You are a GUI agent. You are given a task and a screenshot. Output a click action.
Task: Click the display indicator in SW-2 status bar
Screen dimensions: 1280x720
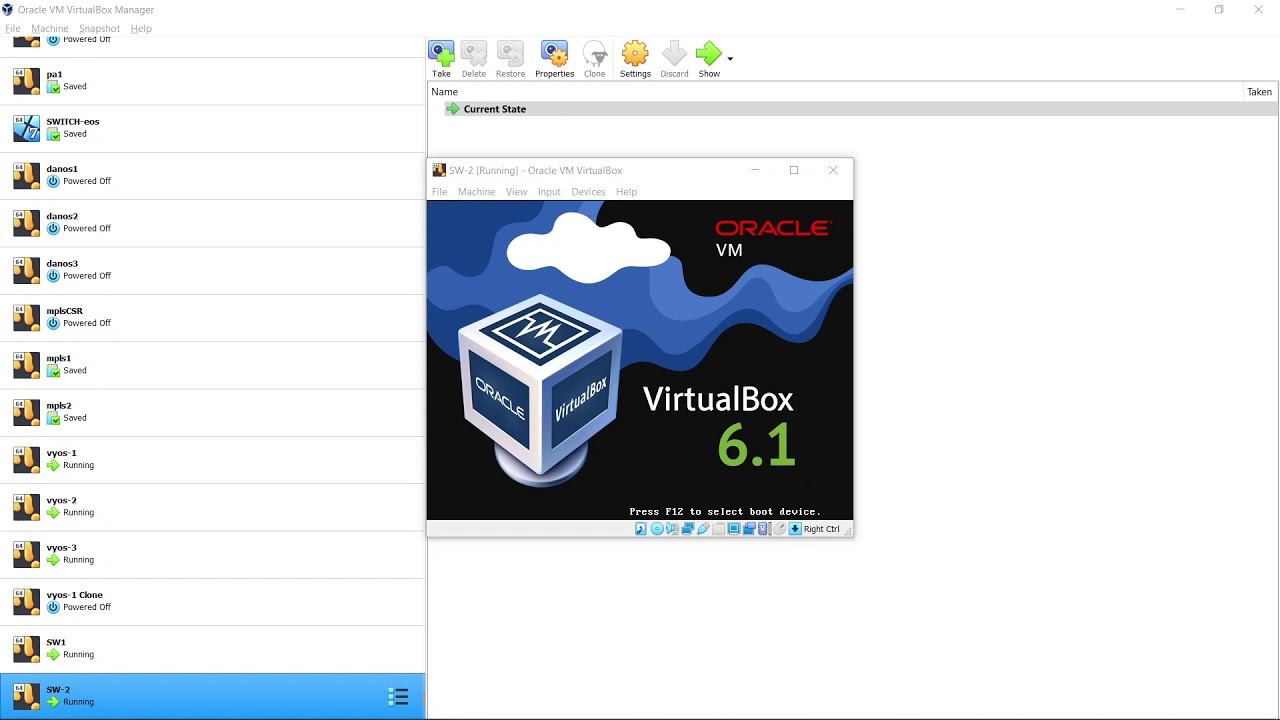[x=734, y=529]
